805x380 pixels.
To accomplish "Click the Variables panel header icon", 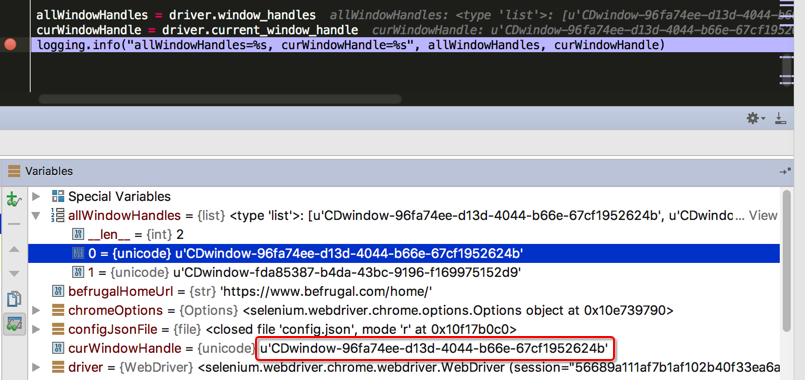I will pos(14,171).
